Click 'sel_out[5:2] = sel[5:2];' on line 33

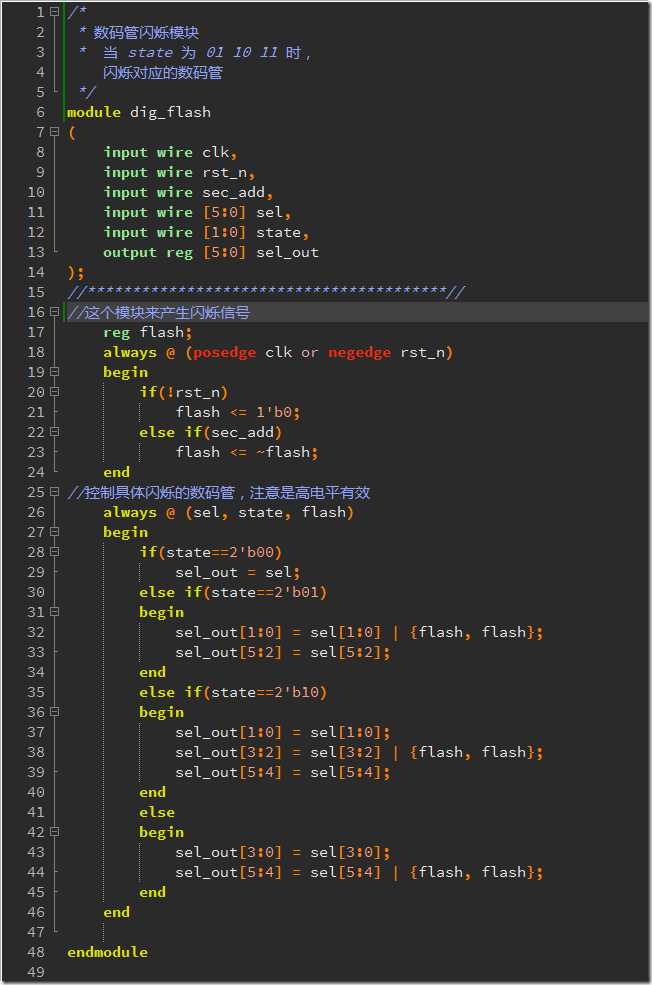point(283,653)
